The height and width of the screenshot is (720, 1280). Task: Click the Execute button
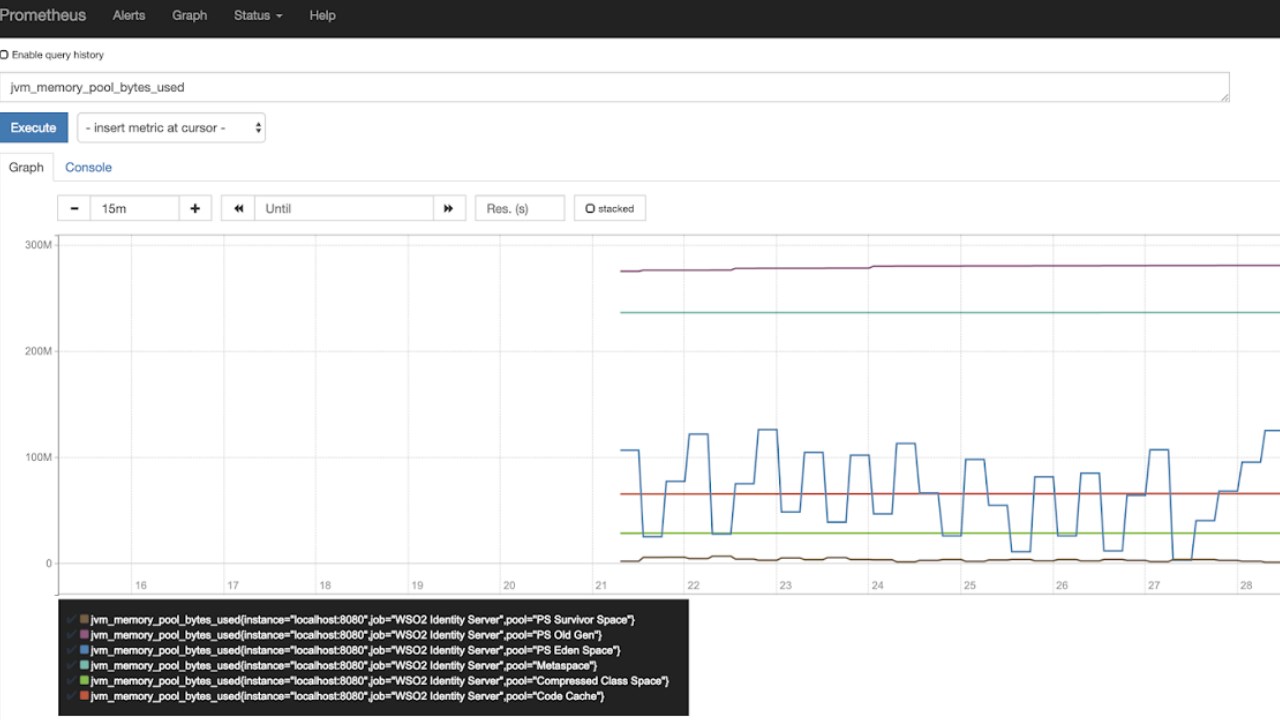click(33, 128)
